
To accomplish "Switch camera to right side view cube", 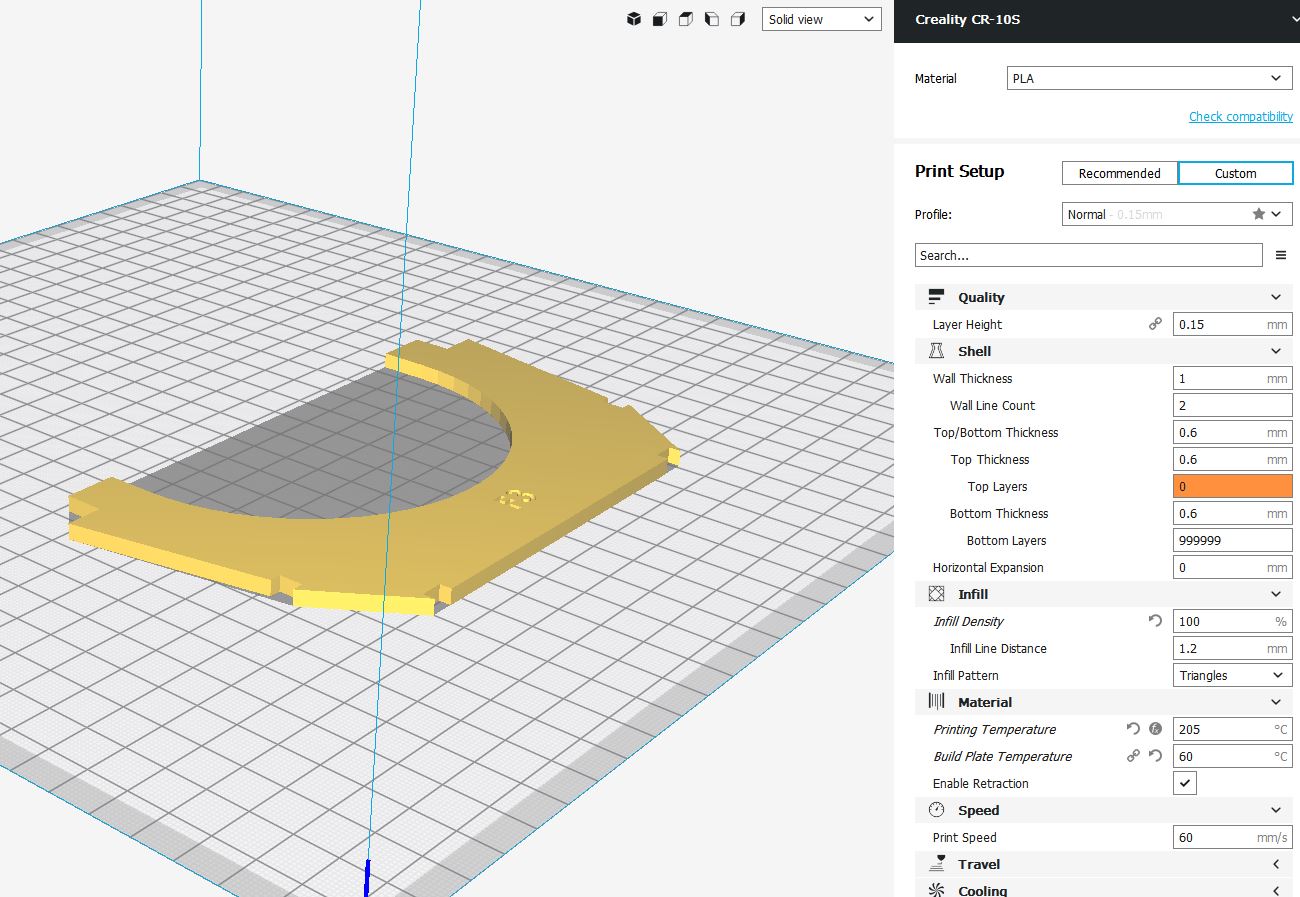I will (737, 19).
